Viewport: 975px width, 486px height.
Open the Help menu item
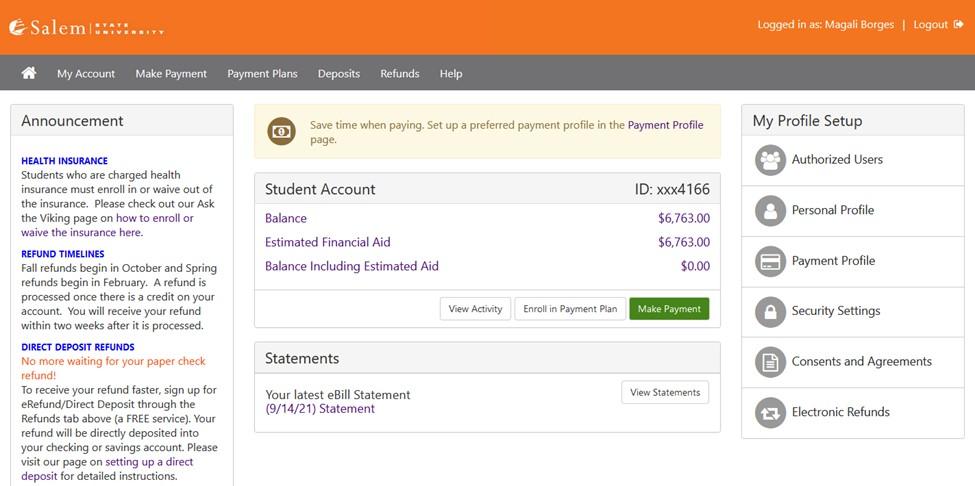pyautogui.click(x=451, y=73)
